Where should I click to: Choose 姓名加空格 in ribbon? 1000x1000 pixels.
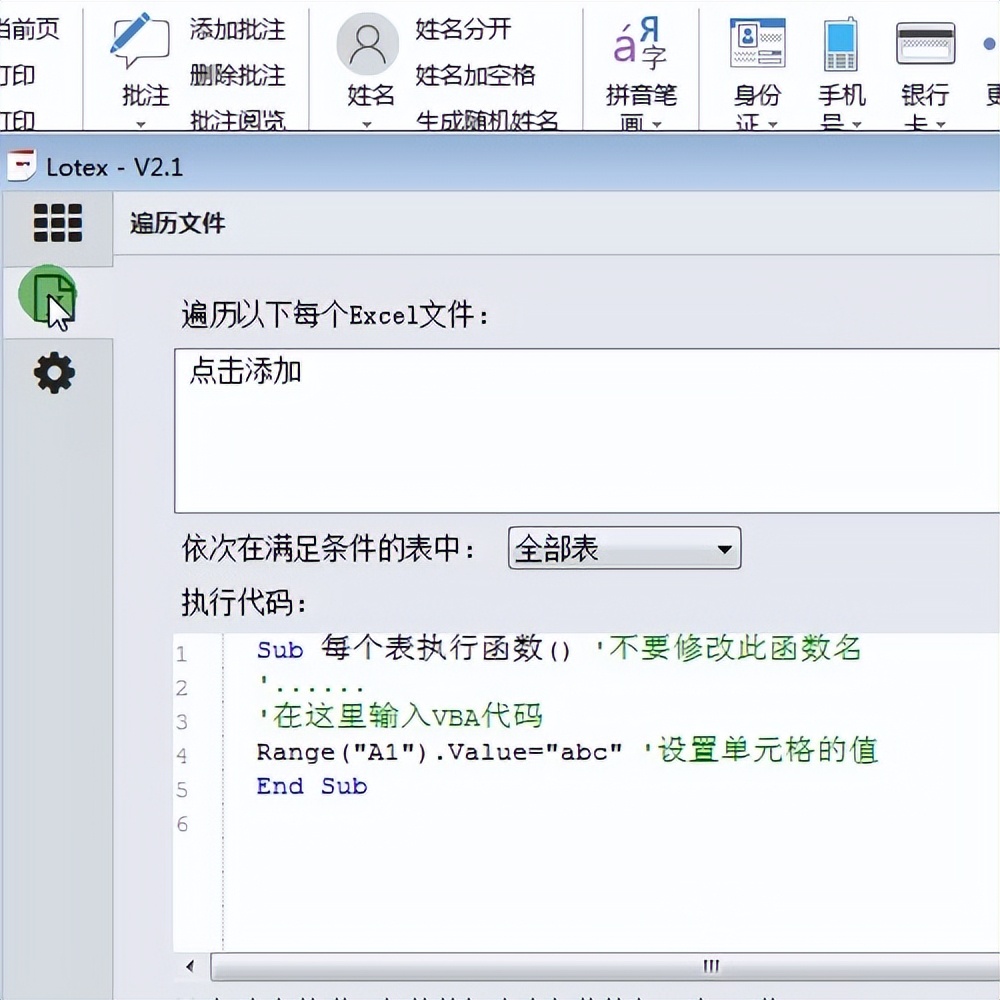(475, 75)
